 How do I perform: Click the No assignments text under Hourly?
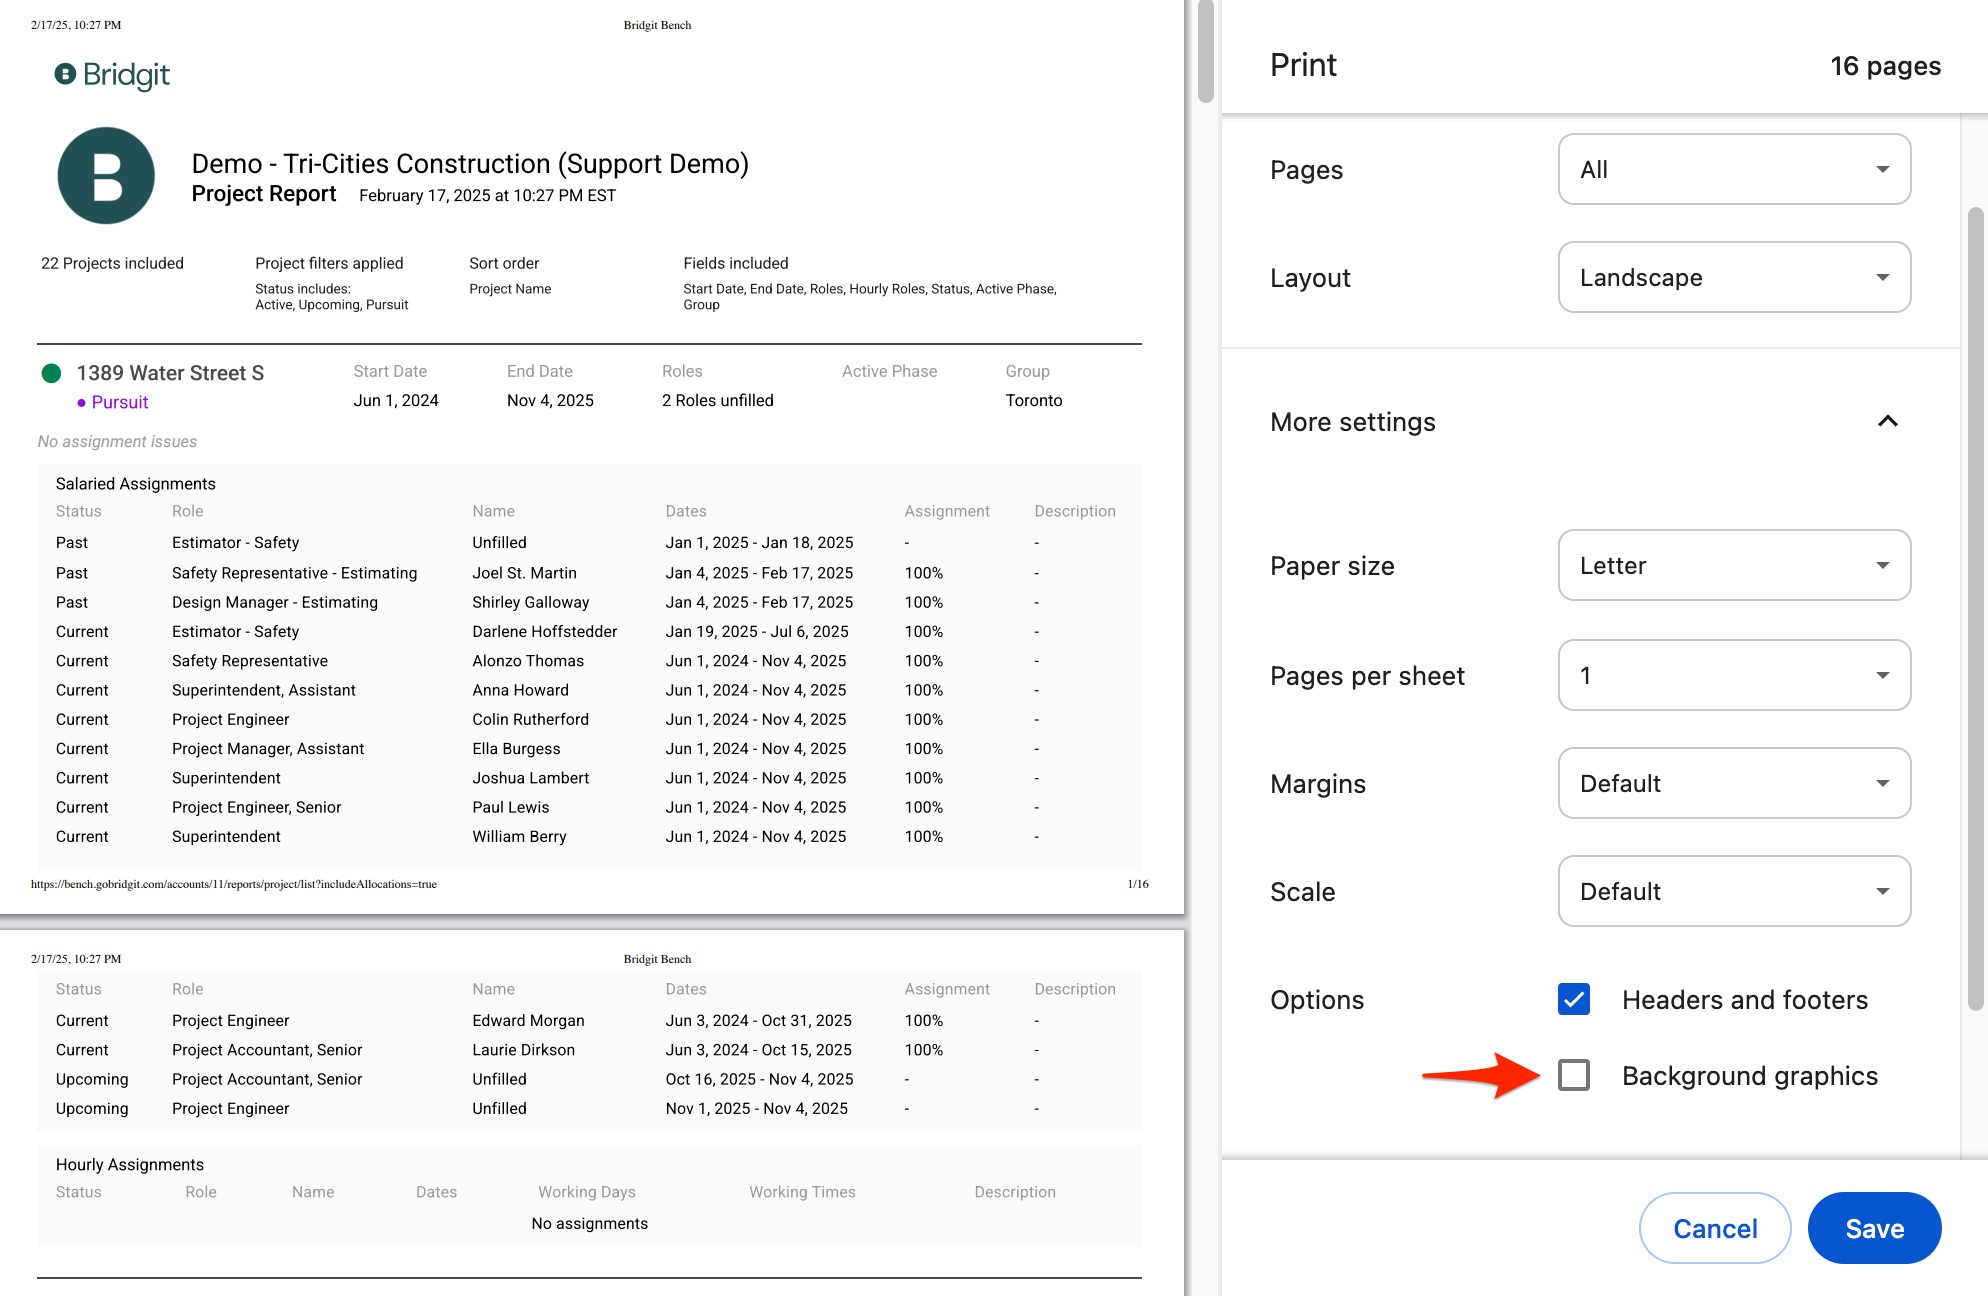coord(589,1224)
